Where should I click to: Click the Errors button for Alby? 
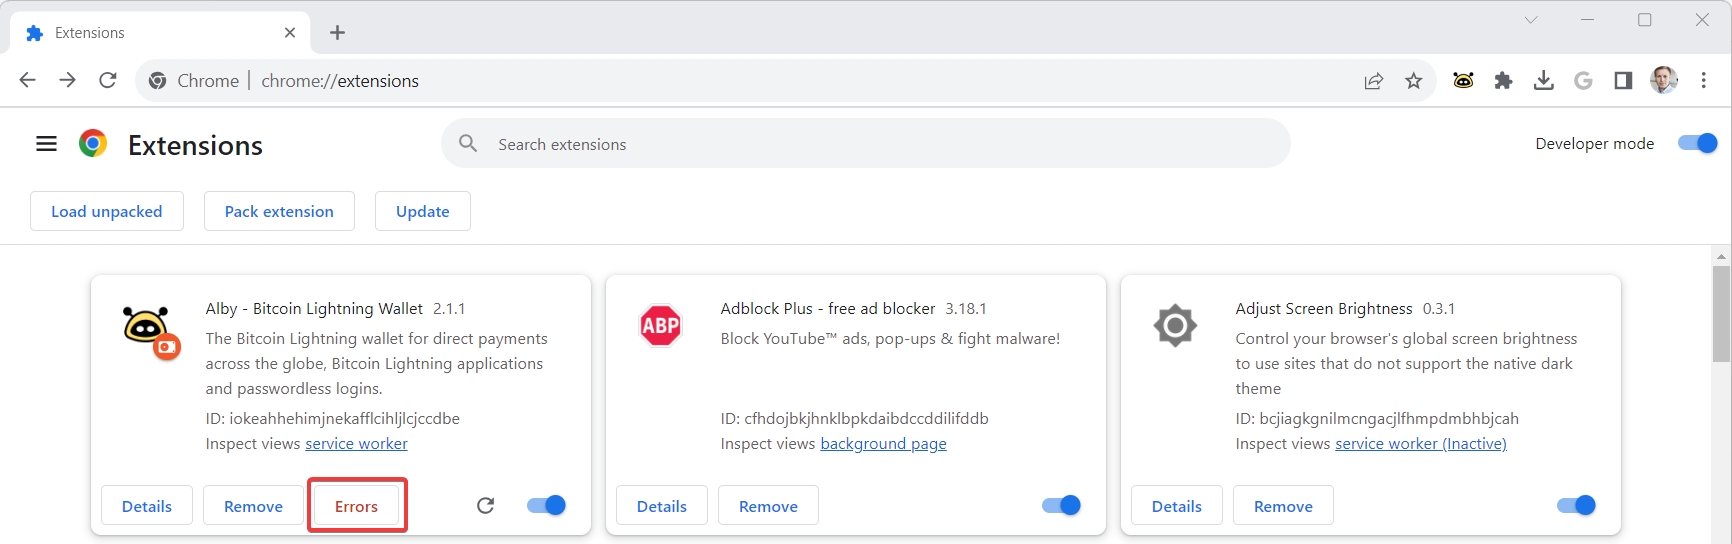coord(357,506)
